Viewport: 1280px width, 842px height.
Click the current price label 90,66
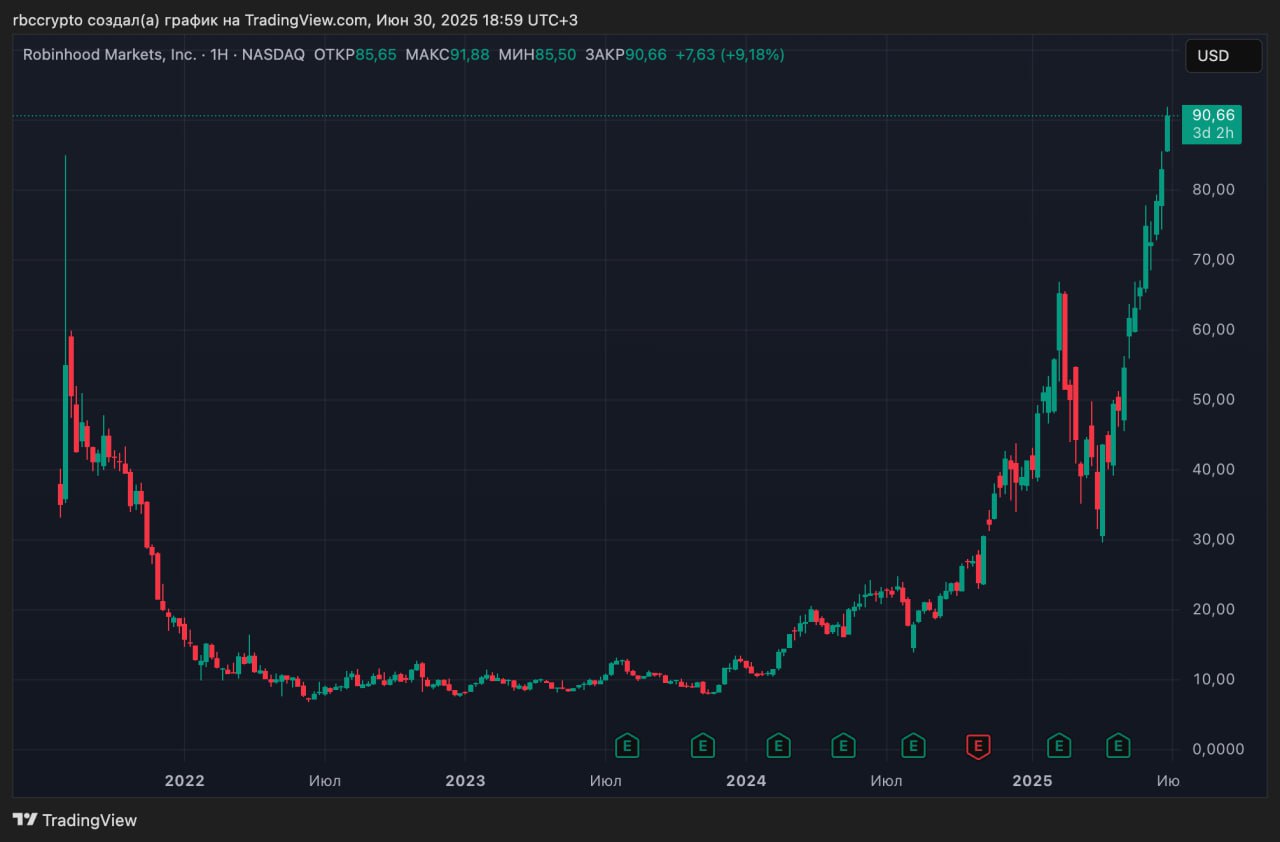click(1213, 115)
